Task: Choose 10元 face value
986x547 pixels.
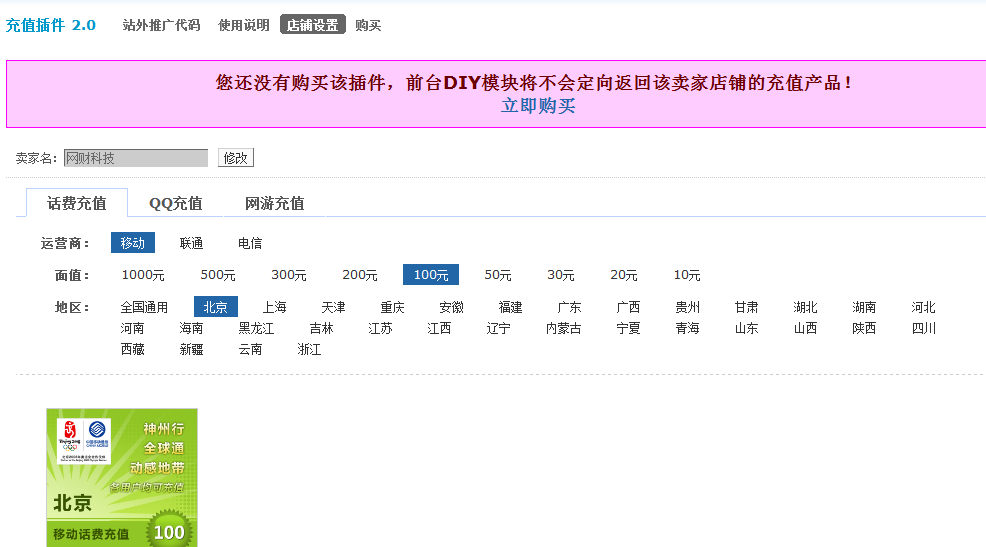Action: coord(687,275)
